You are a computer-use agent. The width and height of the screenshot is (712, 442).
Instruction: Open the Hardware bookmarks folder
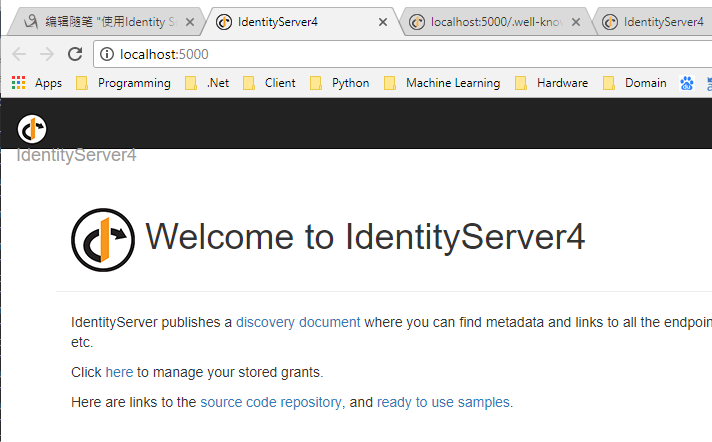tap(552, 83)
